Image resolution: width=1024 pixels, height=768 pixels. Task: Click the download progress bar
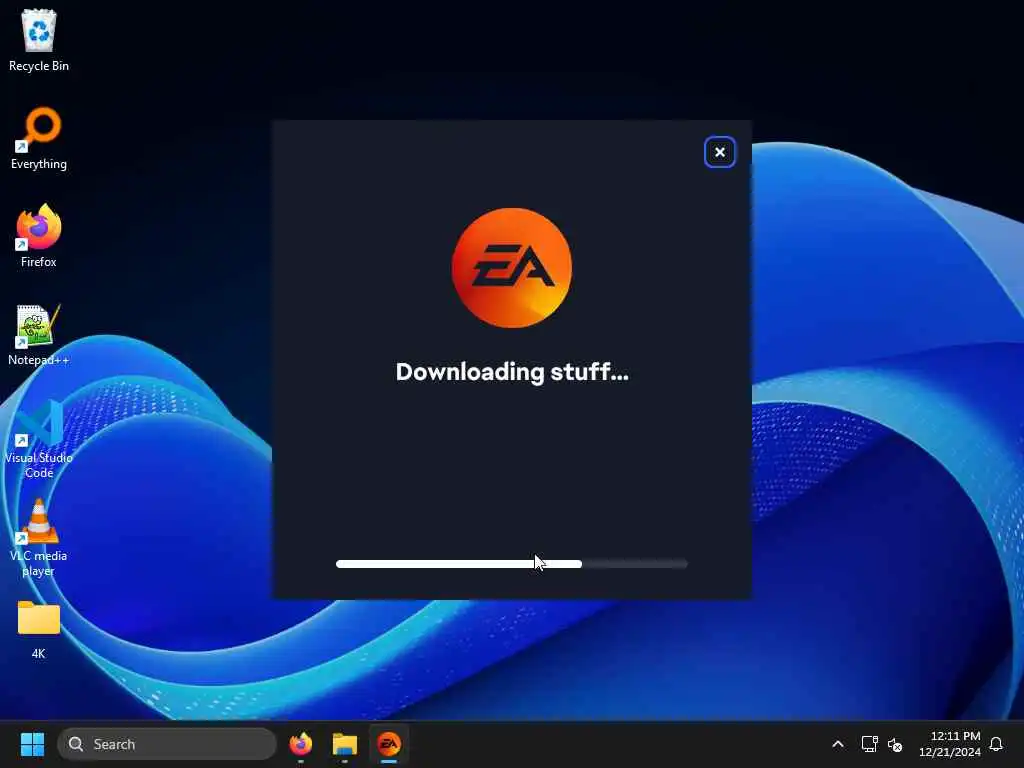click(x=511, y=564)
